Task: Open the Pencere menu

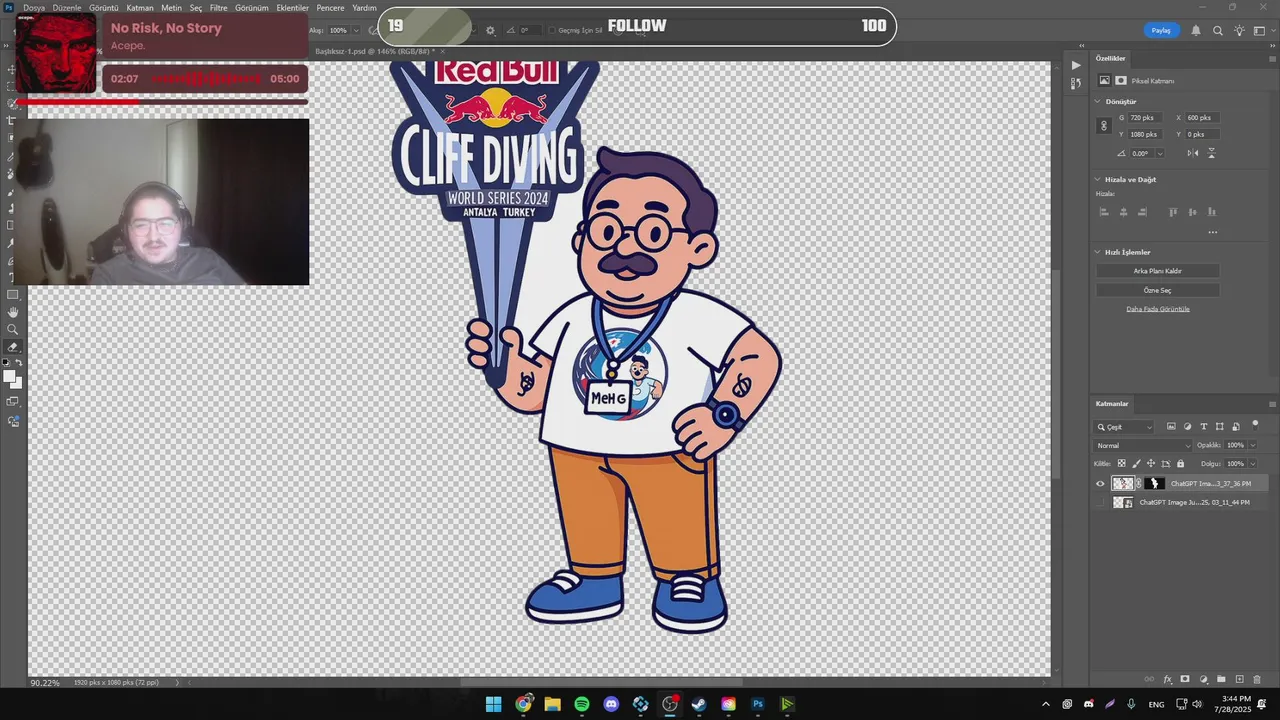Action: point(330,8)
